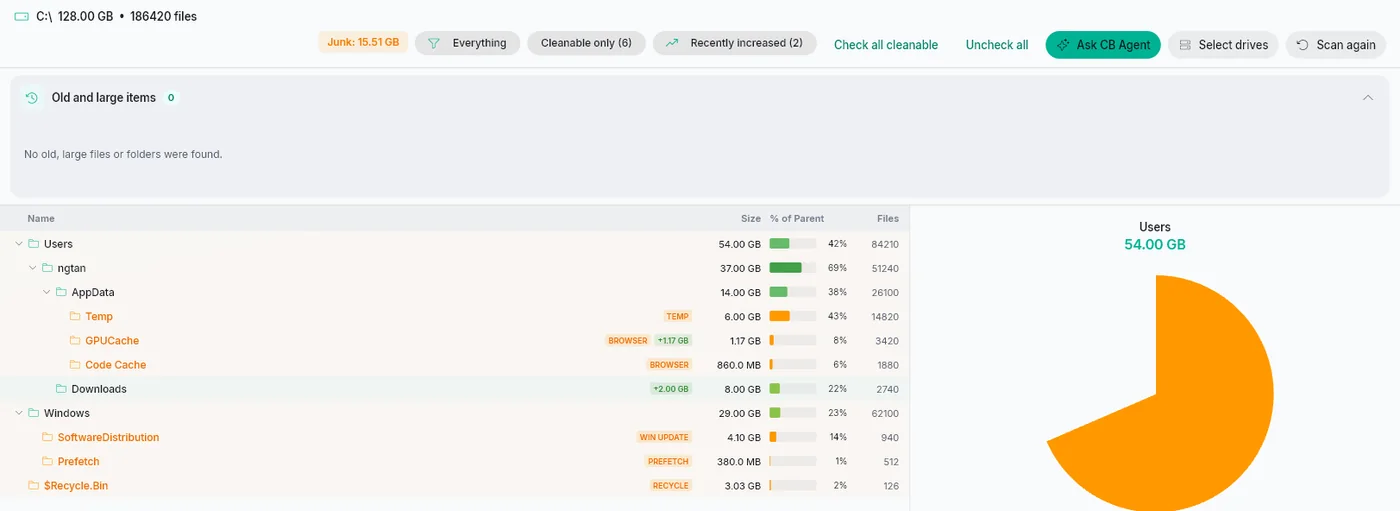The height and width of the screenshot is (511, 1400).
Task: Collapse the Users tree node
Action: point(19,244)
